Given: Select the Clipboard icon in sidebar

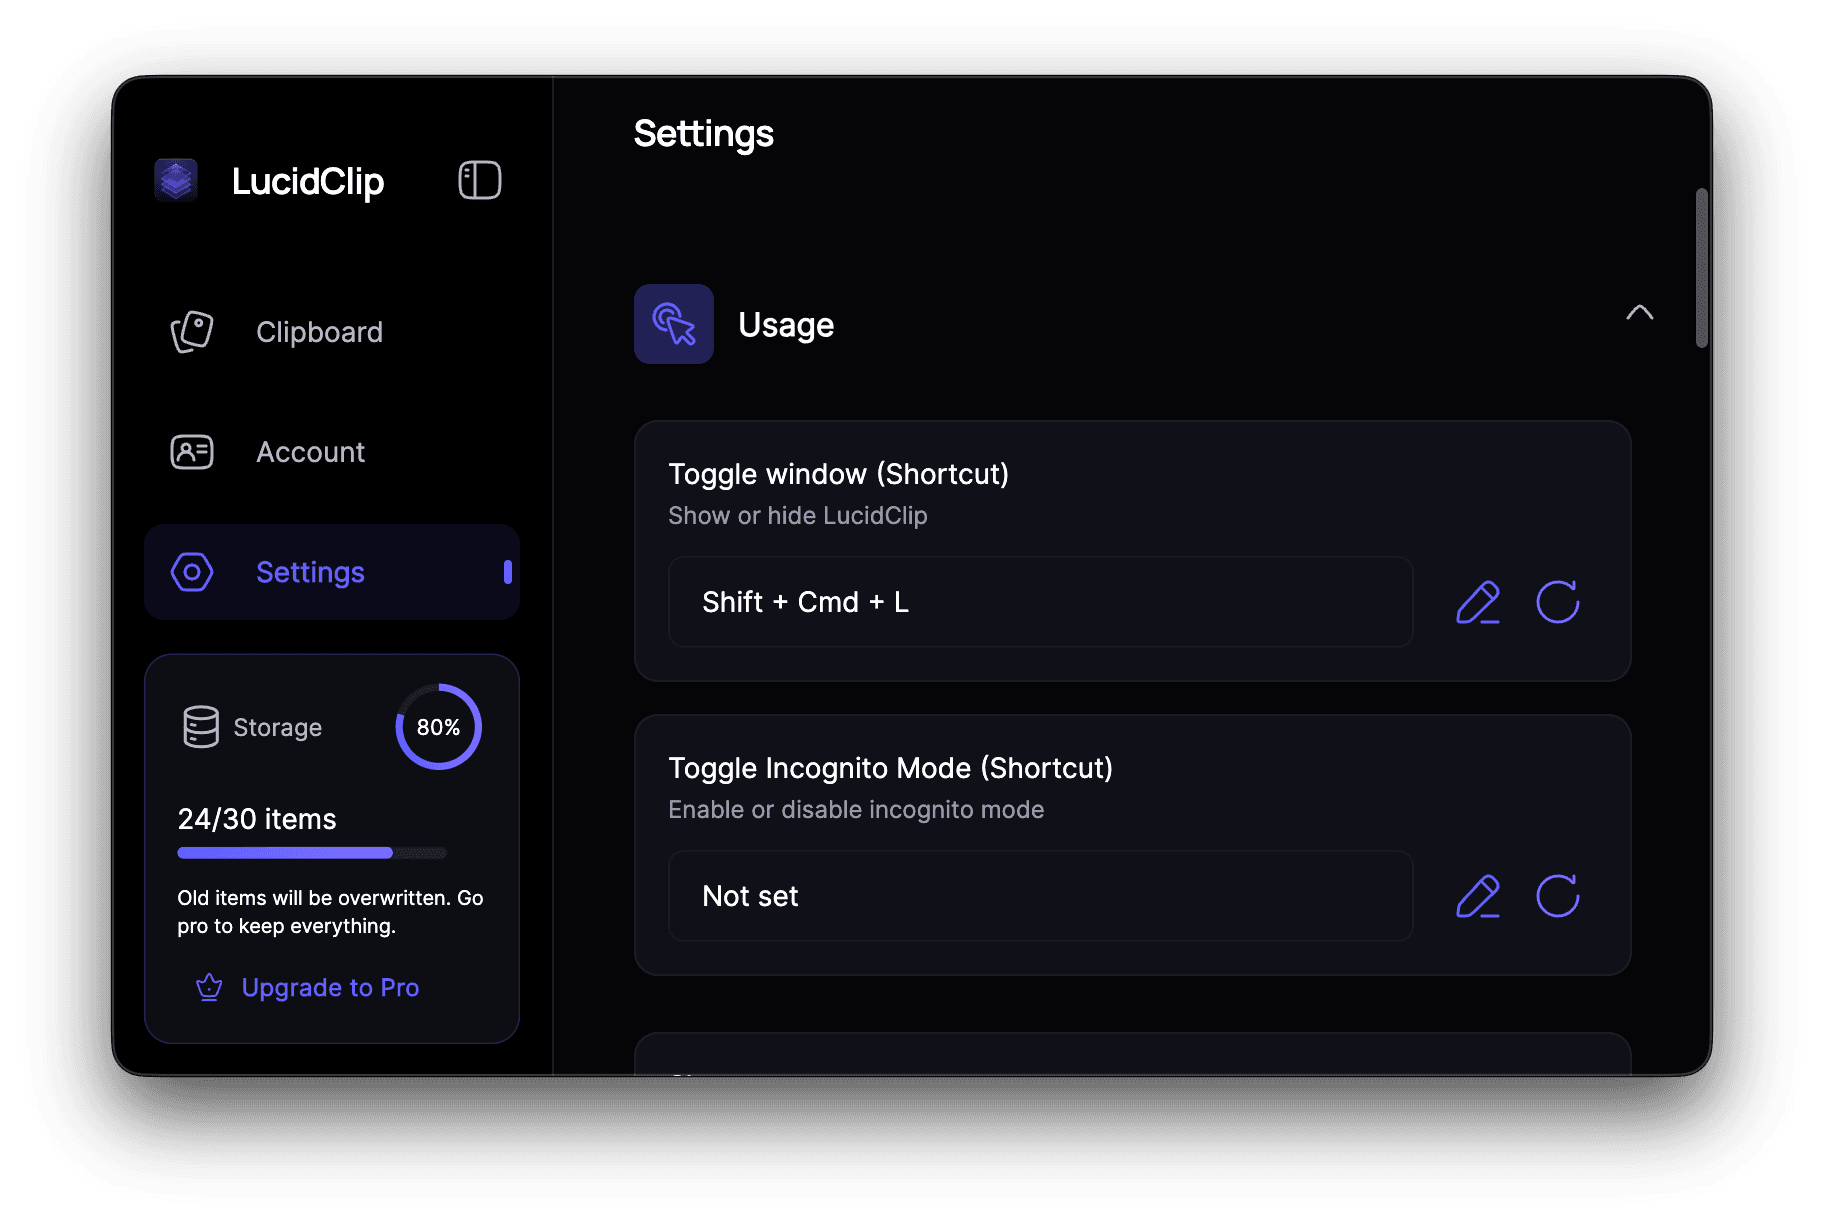Looking at the screenshot, I should 191,332.
